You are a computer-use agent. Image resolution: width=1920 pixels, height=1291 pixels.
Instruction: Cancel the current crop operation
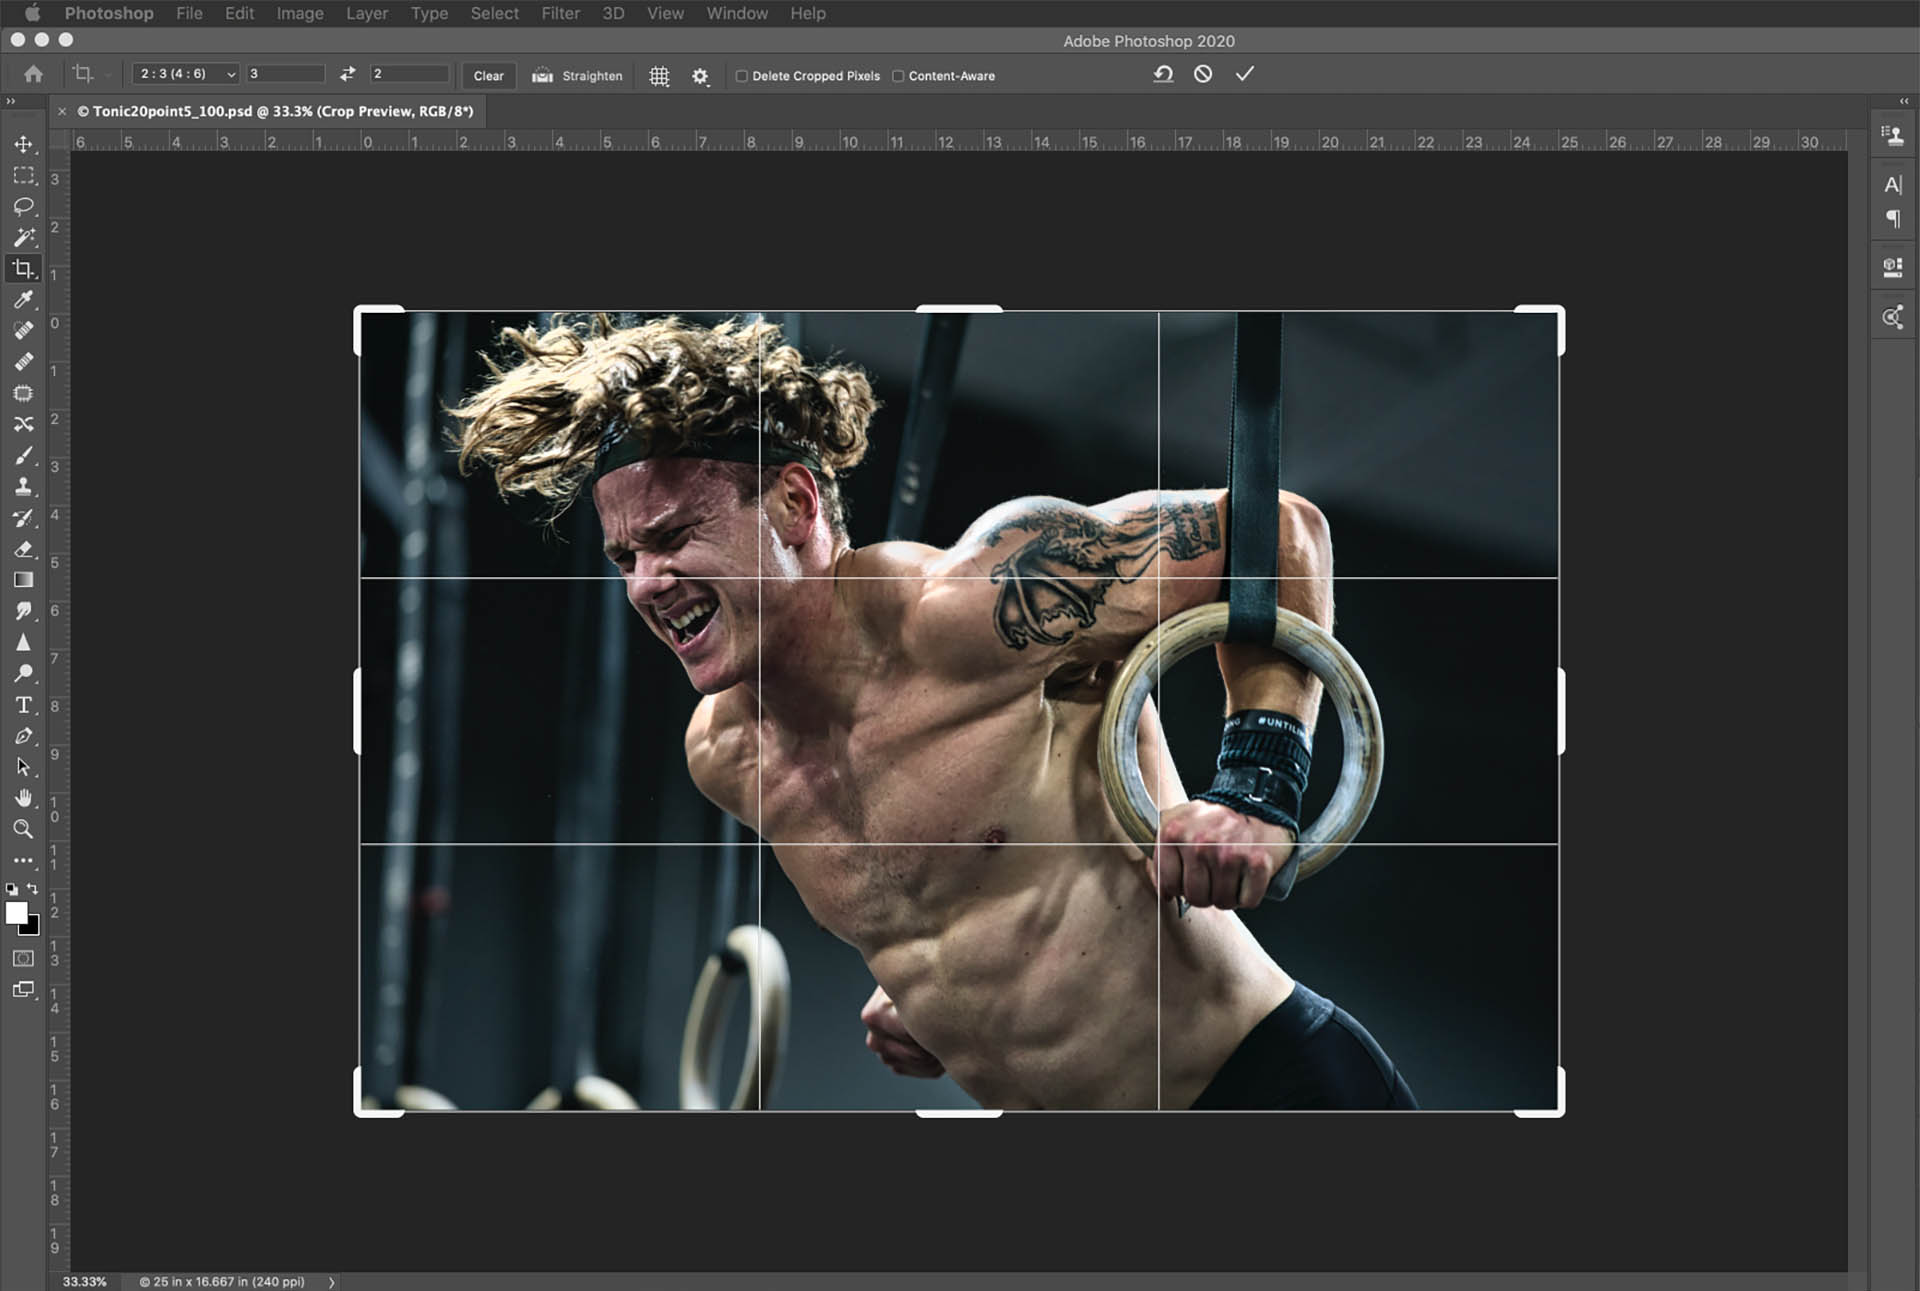coord(1203,74)
